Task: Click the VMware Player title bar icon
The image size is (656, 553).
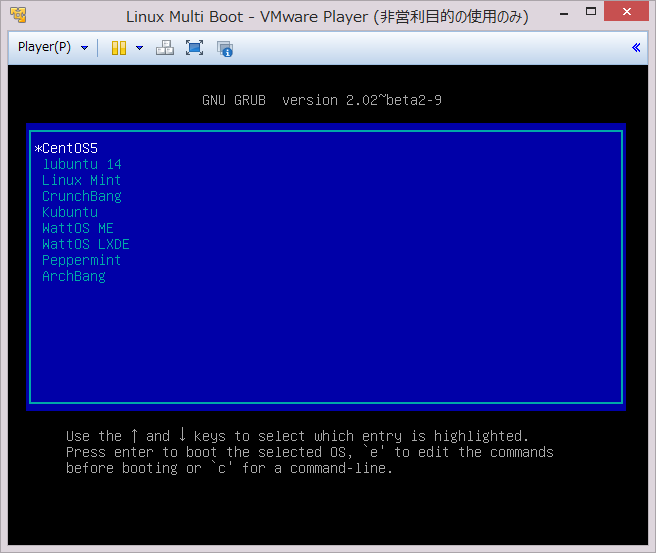Action: pos(18,15)
